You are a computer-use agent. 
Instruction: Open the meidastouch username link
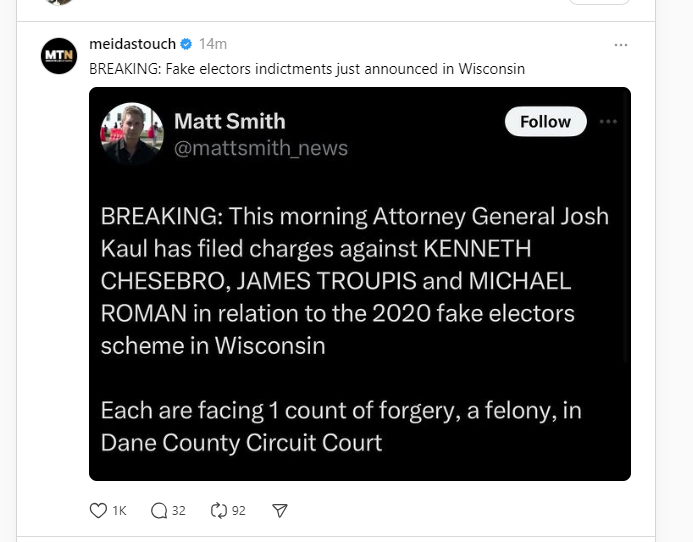(x=132, y=44)
